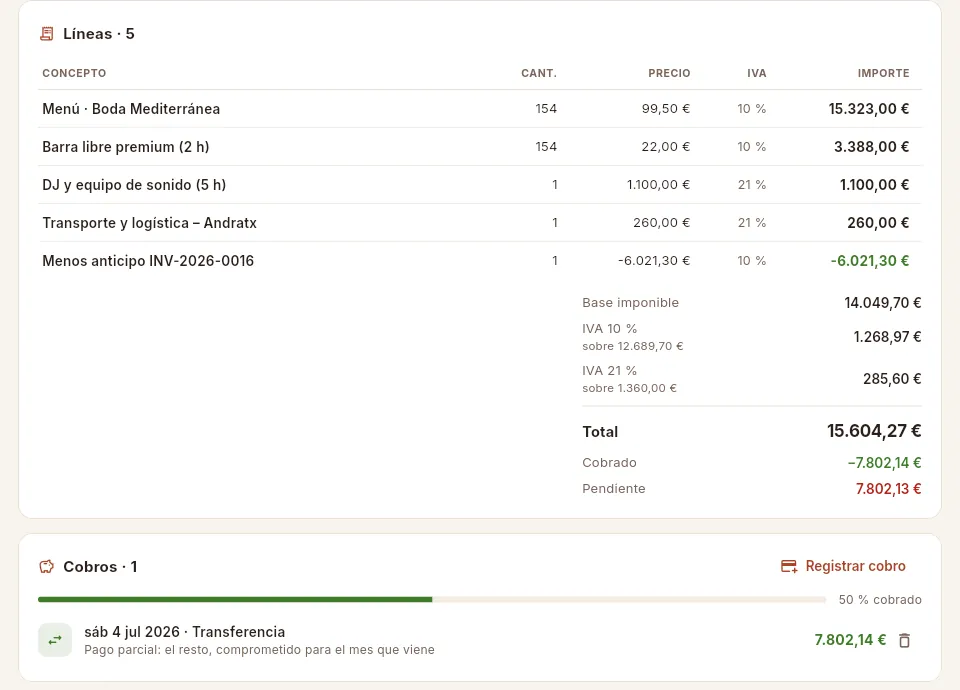Image resolution: width=960 pixels, height=690 pixels.
Task: Click the 50 % collected progress bar
Action: click(432, 599)
